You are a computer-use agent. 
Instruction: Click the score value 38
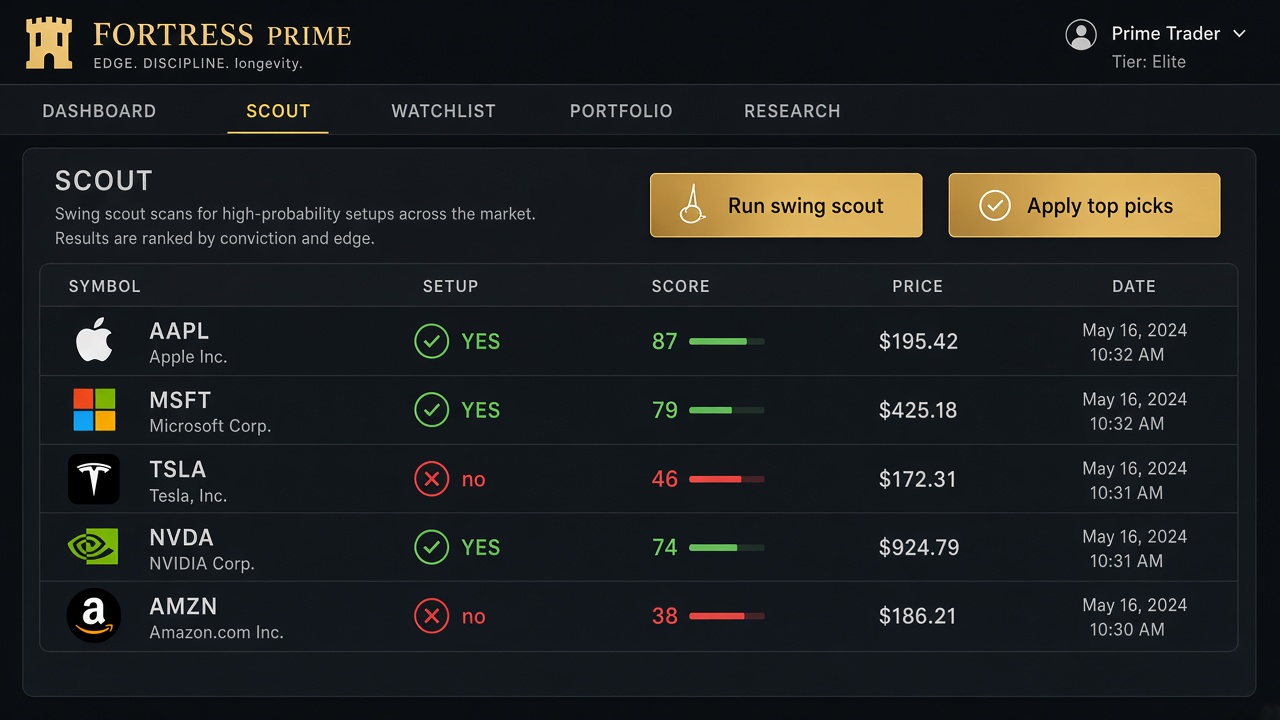tap(665, 616)
